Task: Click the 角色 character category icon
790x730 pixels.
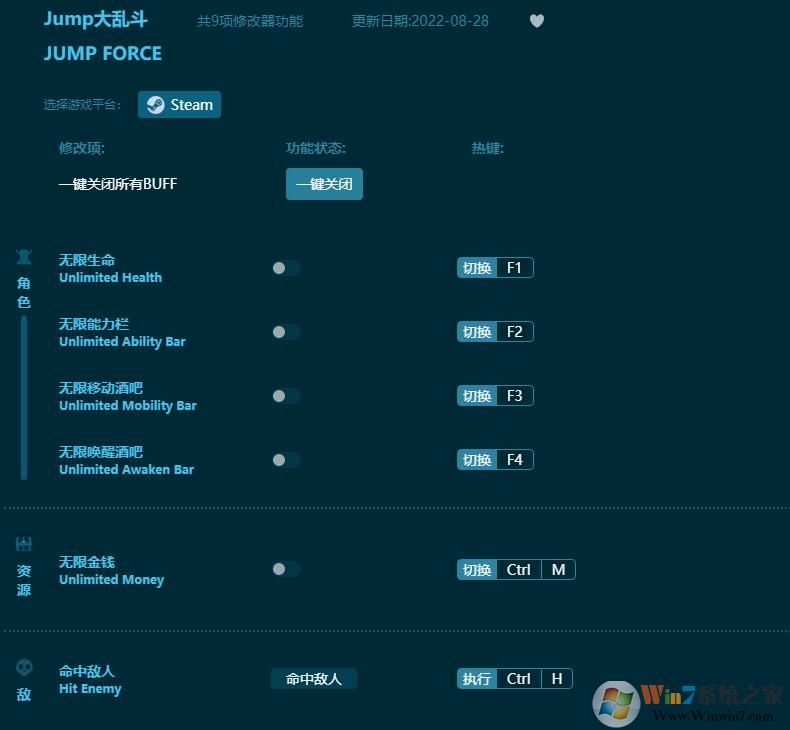Action: tap(24, 257)
